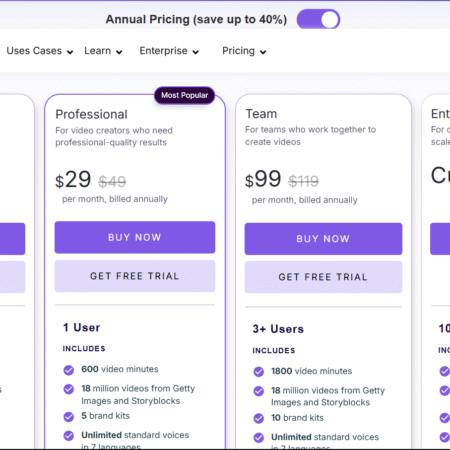Click the 1 User heading
The image size is (450, 450).
[82, 327]
